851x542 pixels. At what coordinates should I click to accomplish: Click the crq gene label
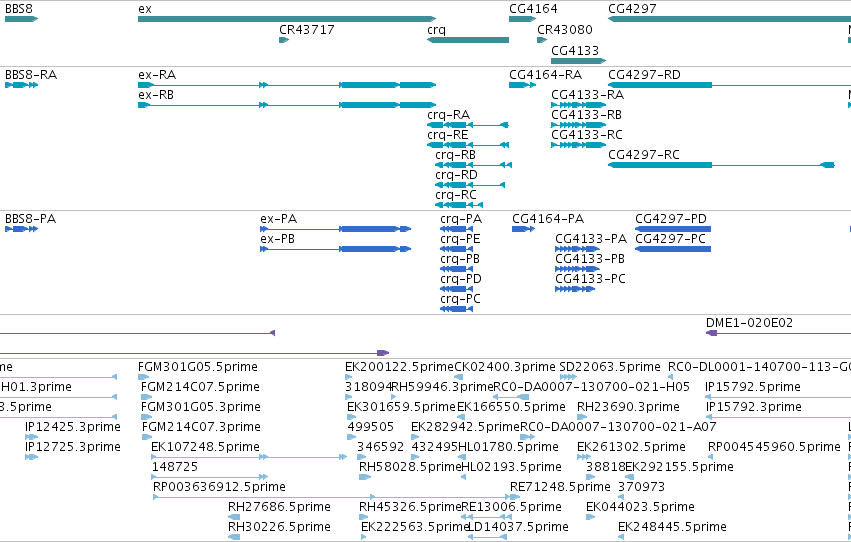pos(436,30)
